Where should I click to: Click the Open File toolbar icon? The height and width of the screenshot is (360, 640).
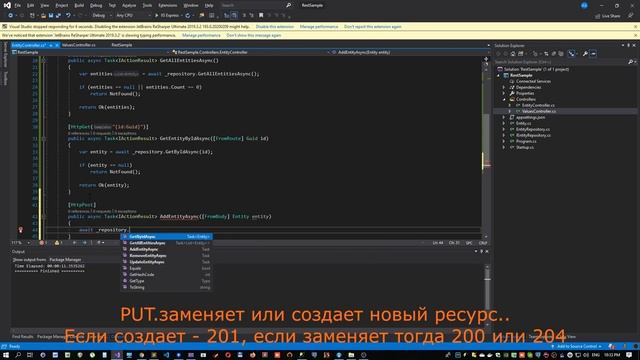(43, 16)
